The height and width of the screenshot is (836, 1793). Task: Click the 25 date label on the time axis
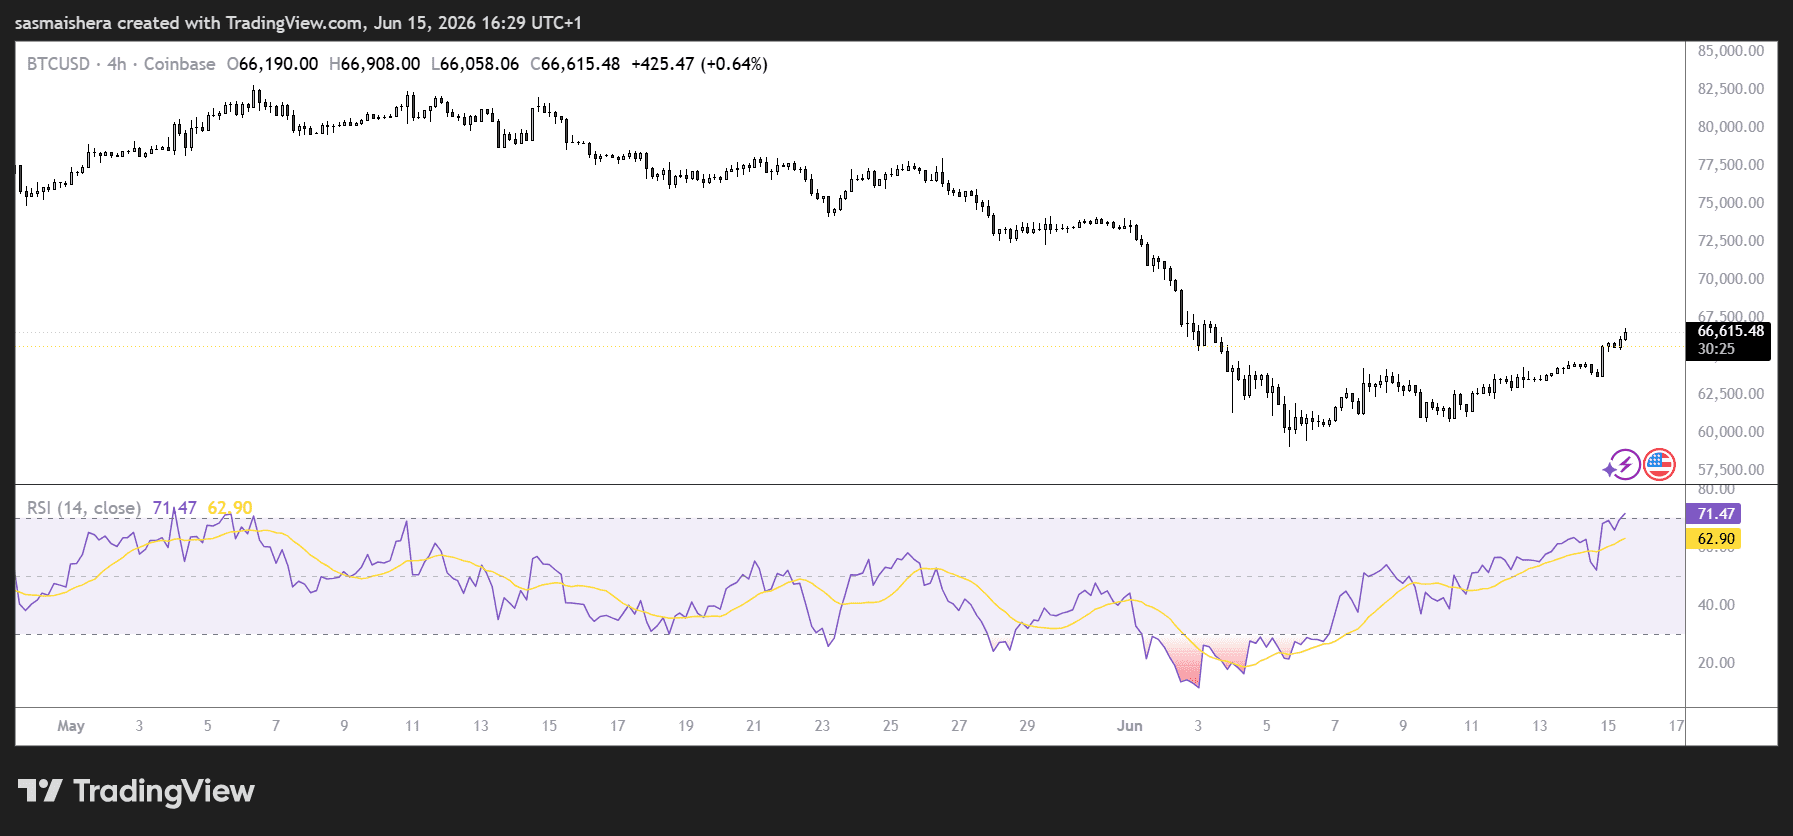pos(891,726)
